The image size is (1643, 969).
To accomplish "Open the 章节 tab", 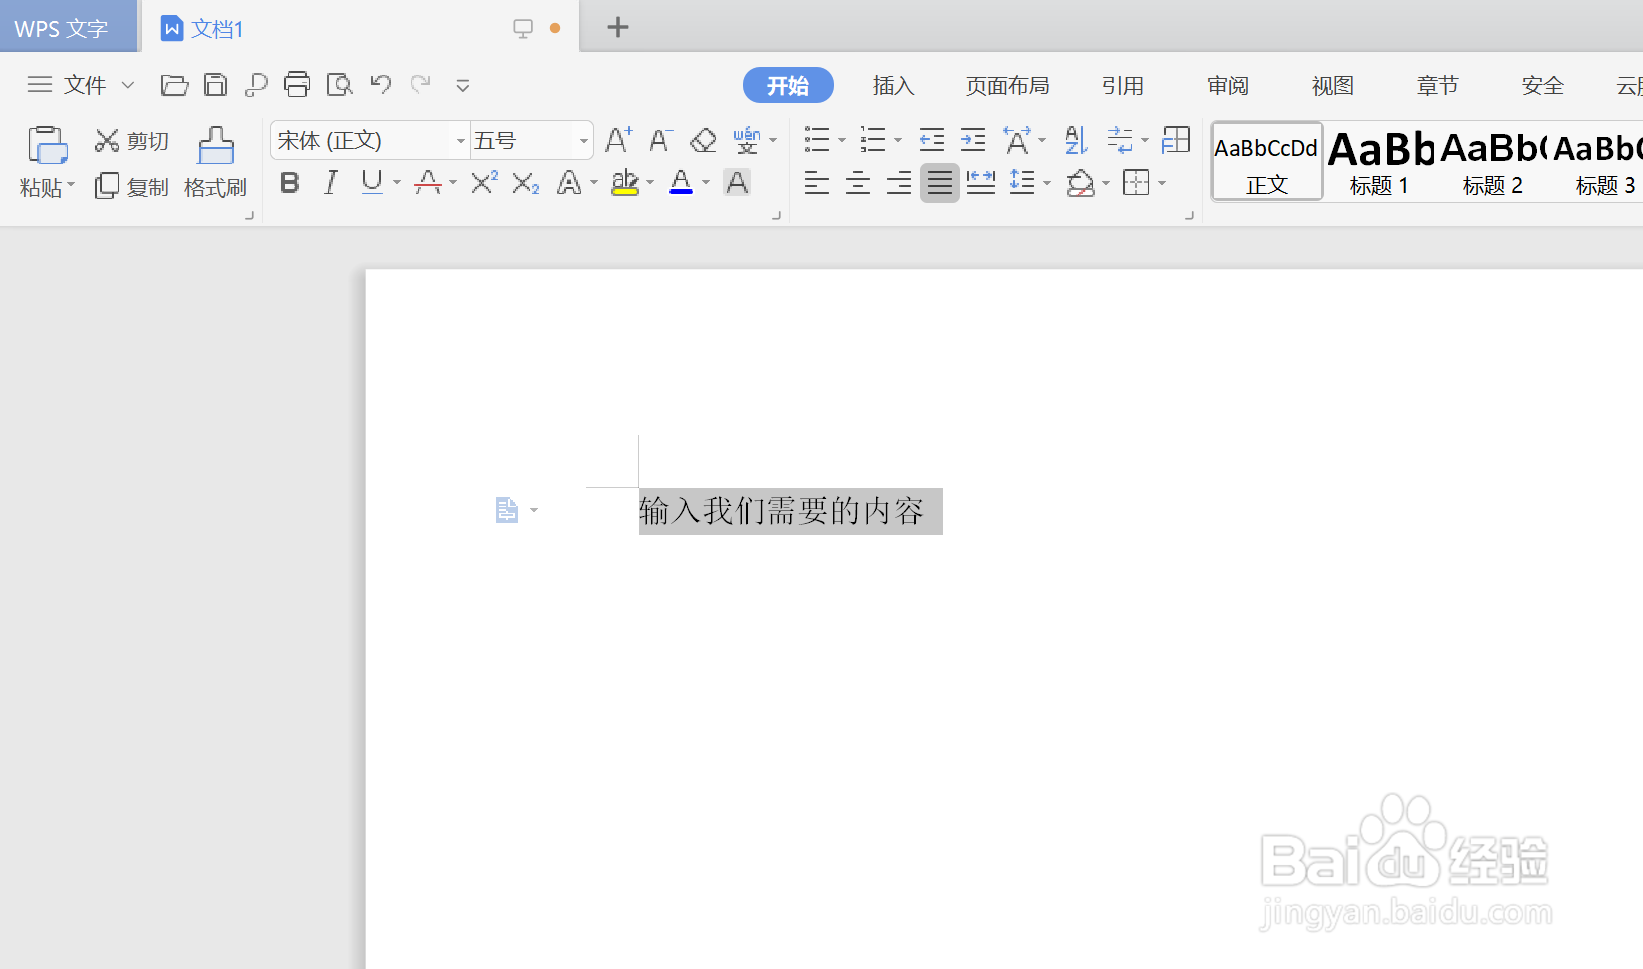I will click(1437, 86).
